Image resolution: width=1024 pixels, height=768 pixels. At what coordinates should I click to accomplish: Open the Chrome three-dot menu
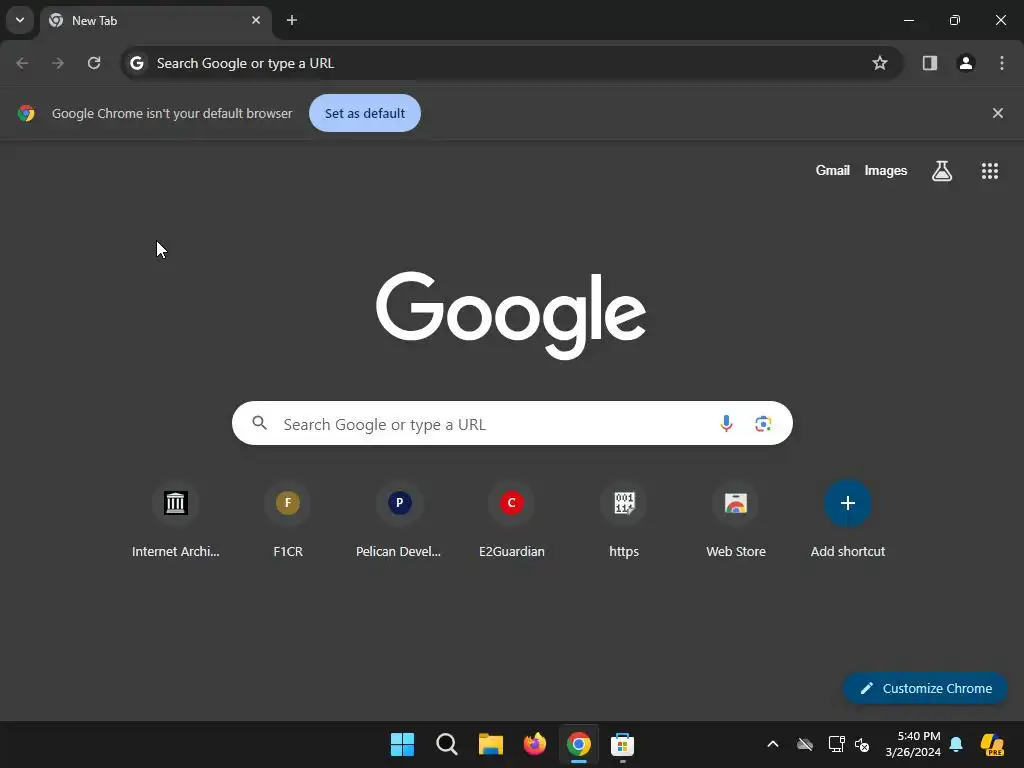point(1002,63)
